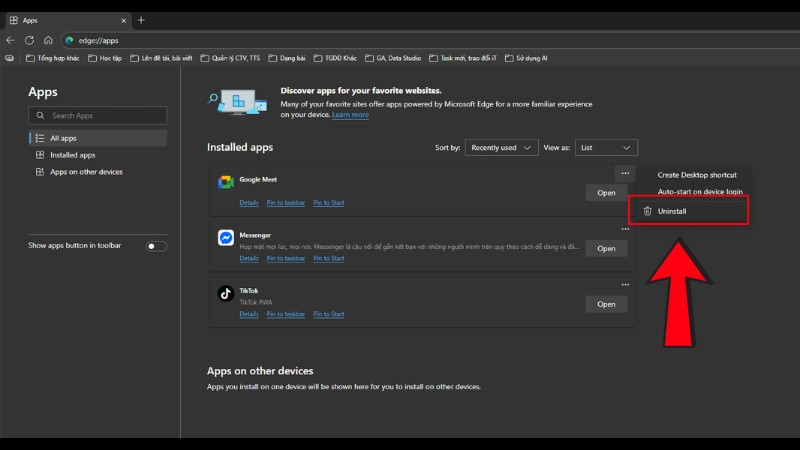Pin Google Meet to taskbar
Viewport: 800px width, 450px height.
286,203
